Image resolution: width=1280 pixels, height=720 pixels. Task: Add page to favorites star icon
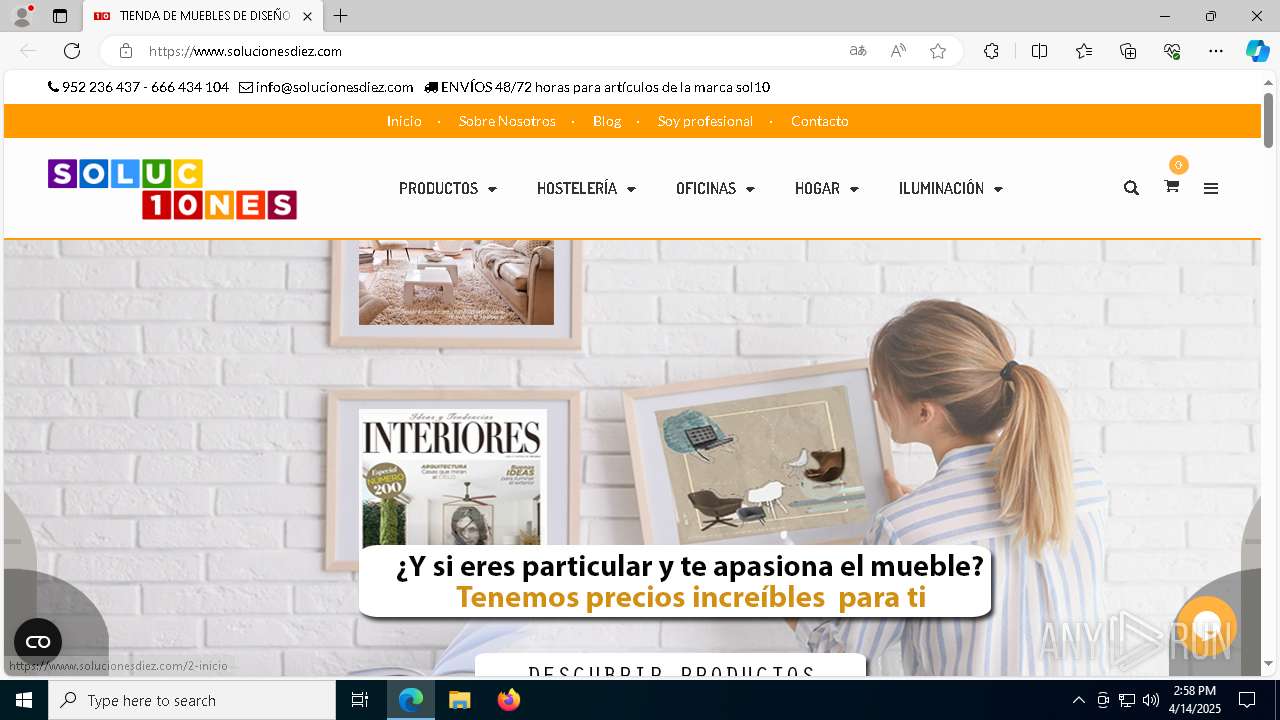pyautogui.click(x=938, y=51)
